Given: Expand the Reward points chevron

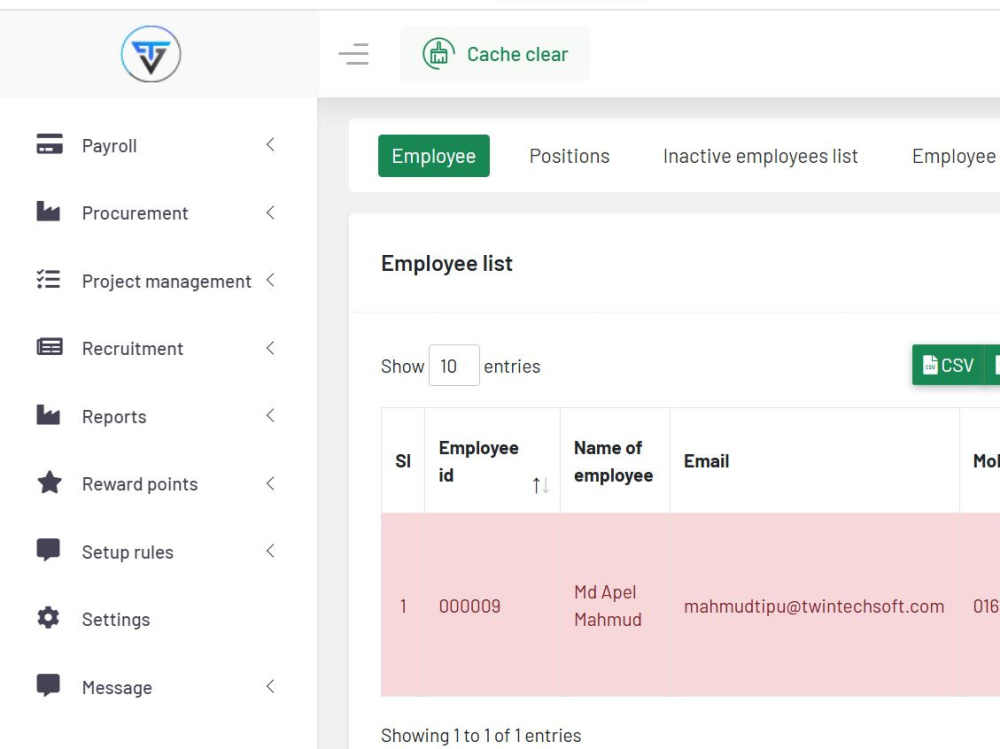Looking at the screenshot, I should [270, 484].
